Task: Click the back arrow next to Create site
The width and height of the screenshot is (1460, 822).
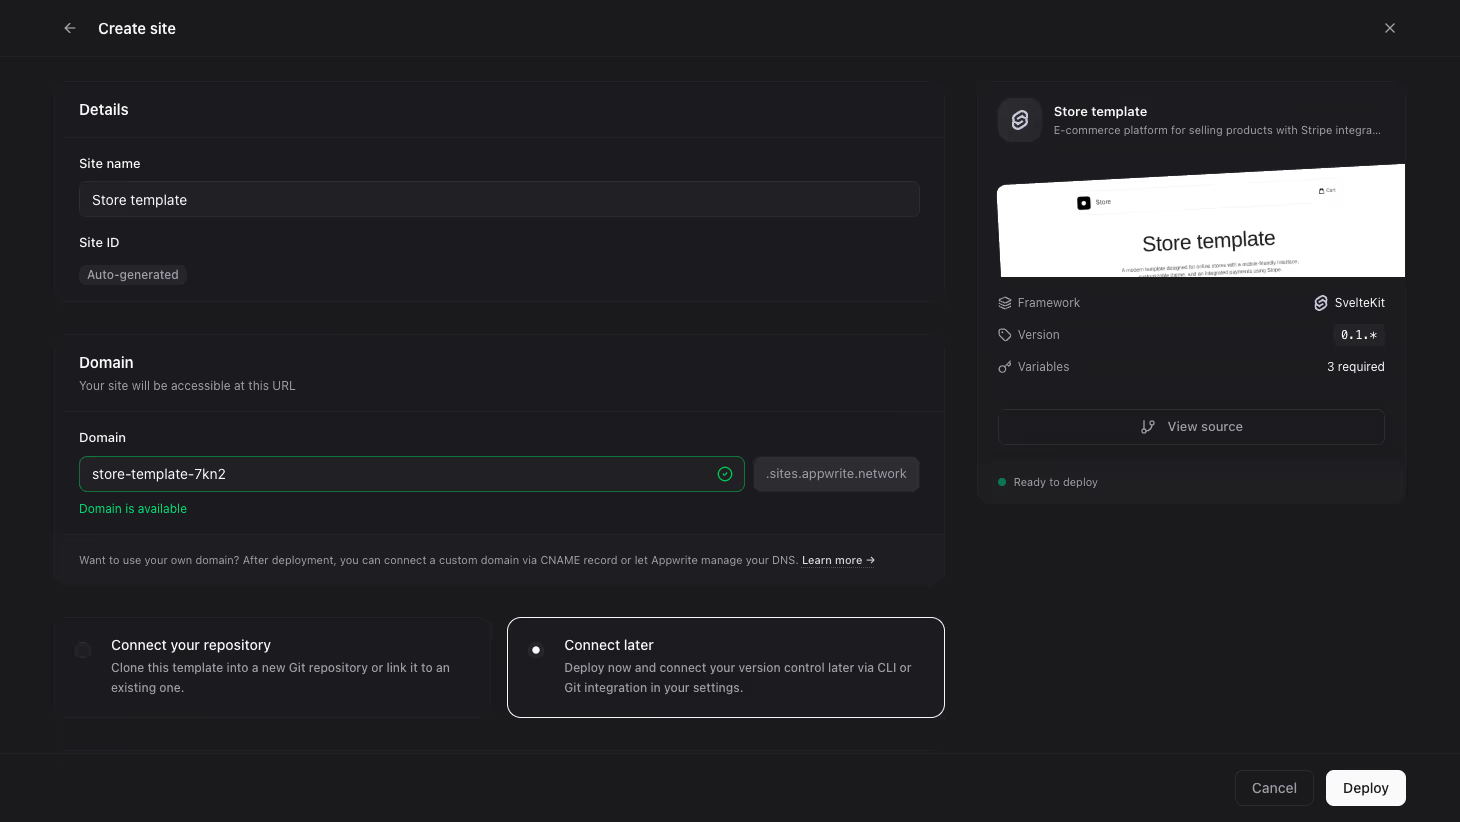Action: [70, 28]
